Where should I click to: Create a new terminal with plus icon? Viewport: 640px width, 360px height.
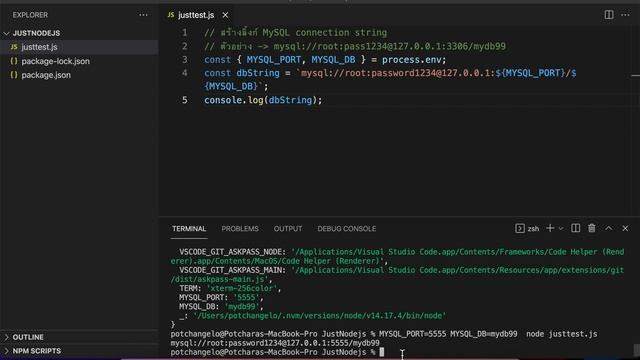click(x=550, y=228)
